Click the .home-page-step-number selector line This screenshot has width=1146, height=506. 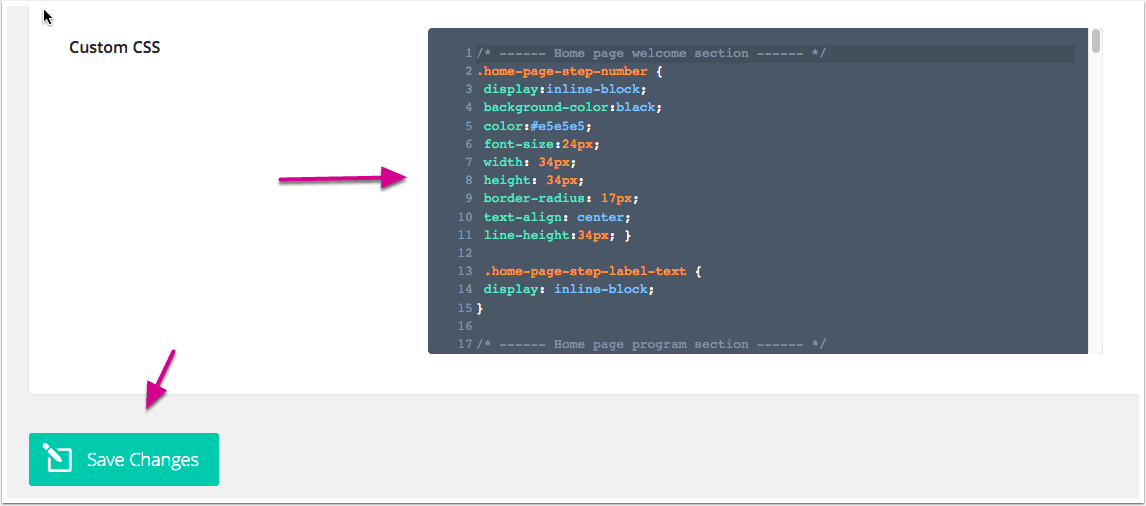(569, 71)
